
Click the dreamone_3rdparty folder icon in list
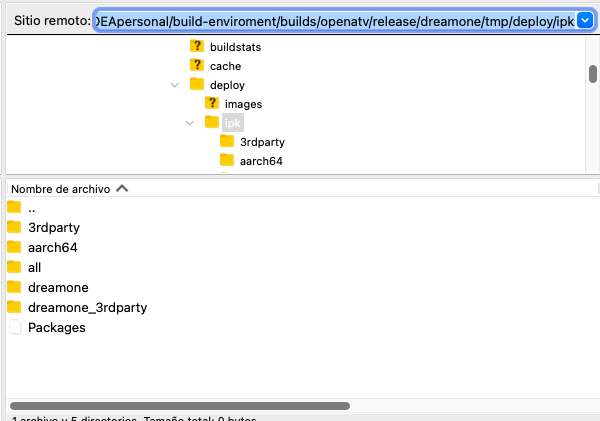(14, 307)
